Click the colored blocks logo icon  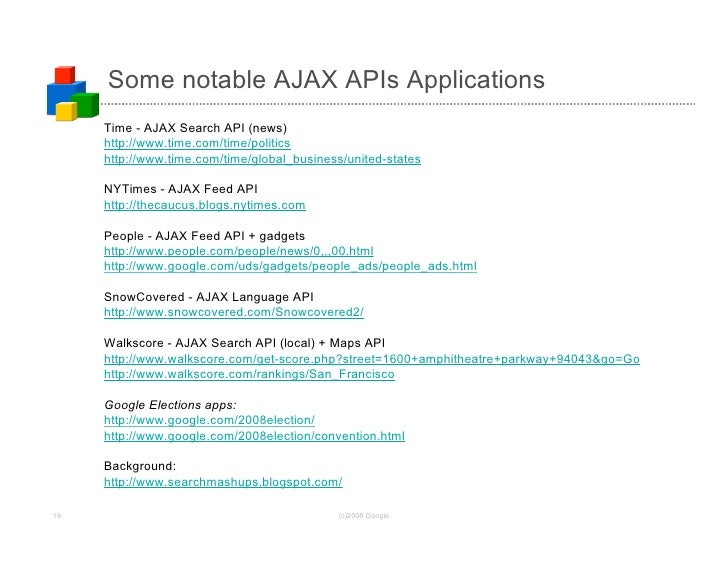tap(73, 93)
